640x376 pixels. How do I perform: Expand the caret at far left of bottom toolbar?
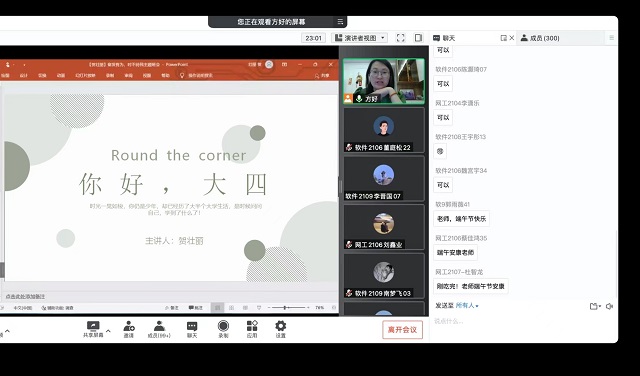[x=7, y=331]
